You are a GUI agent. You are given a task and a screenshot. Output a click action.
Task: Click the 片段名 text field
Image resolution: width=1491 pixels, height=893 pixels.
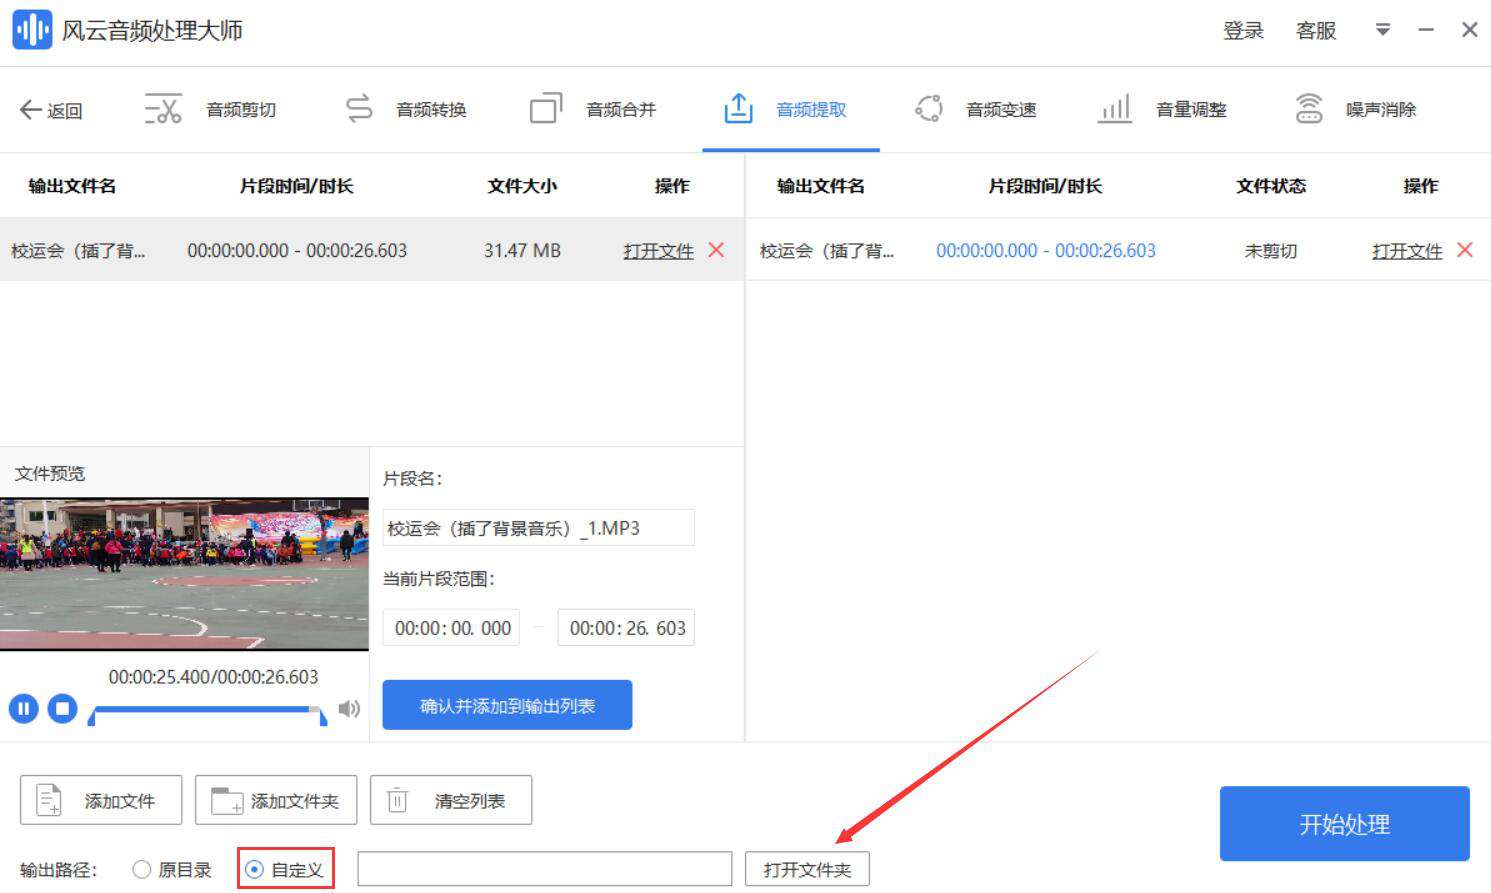tap(539, 528)
